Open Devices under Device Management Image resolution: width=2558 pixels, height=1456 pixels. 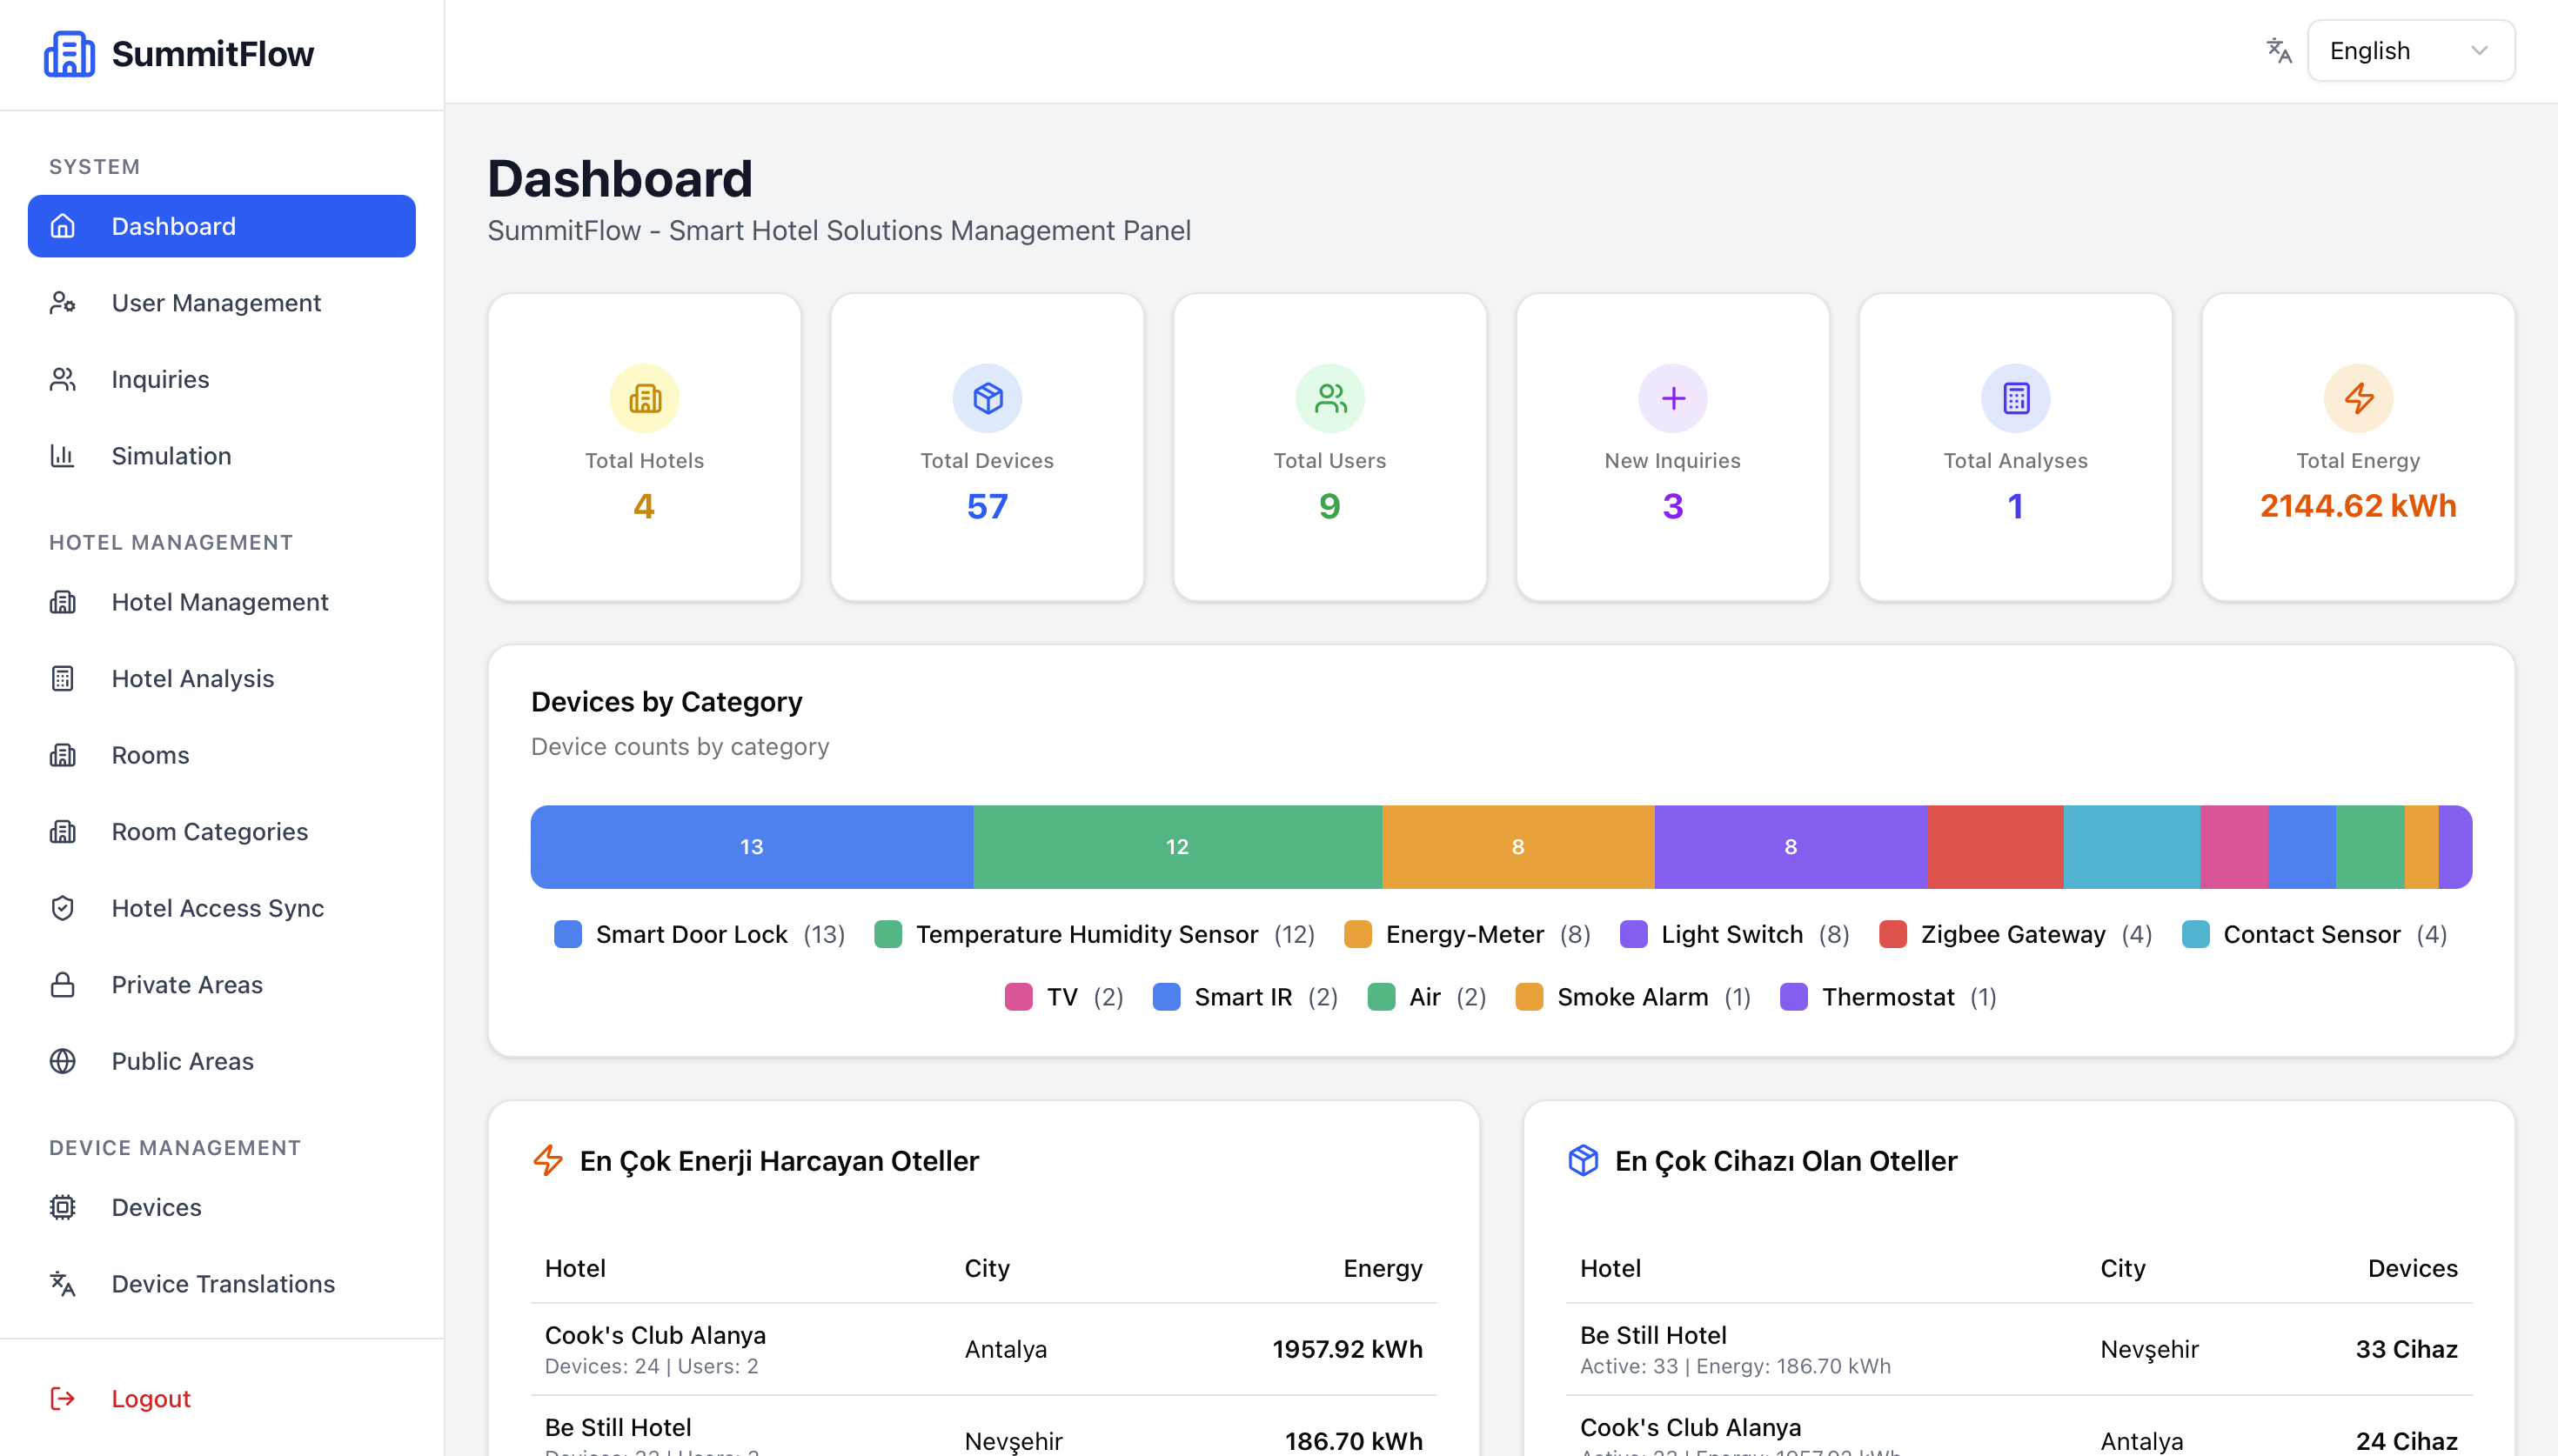[x=156, y=1207]
